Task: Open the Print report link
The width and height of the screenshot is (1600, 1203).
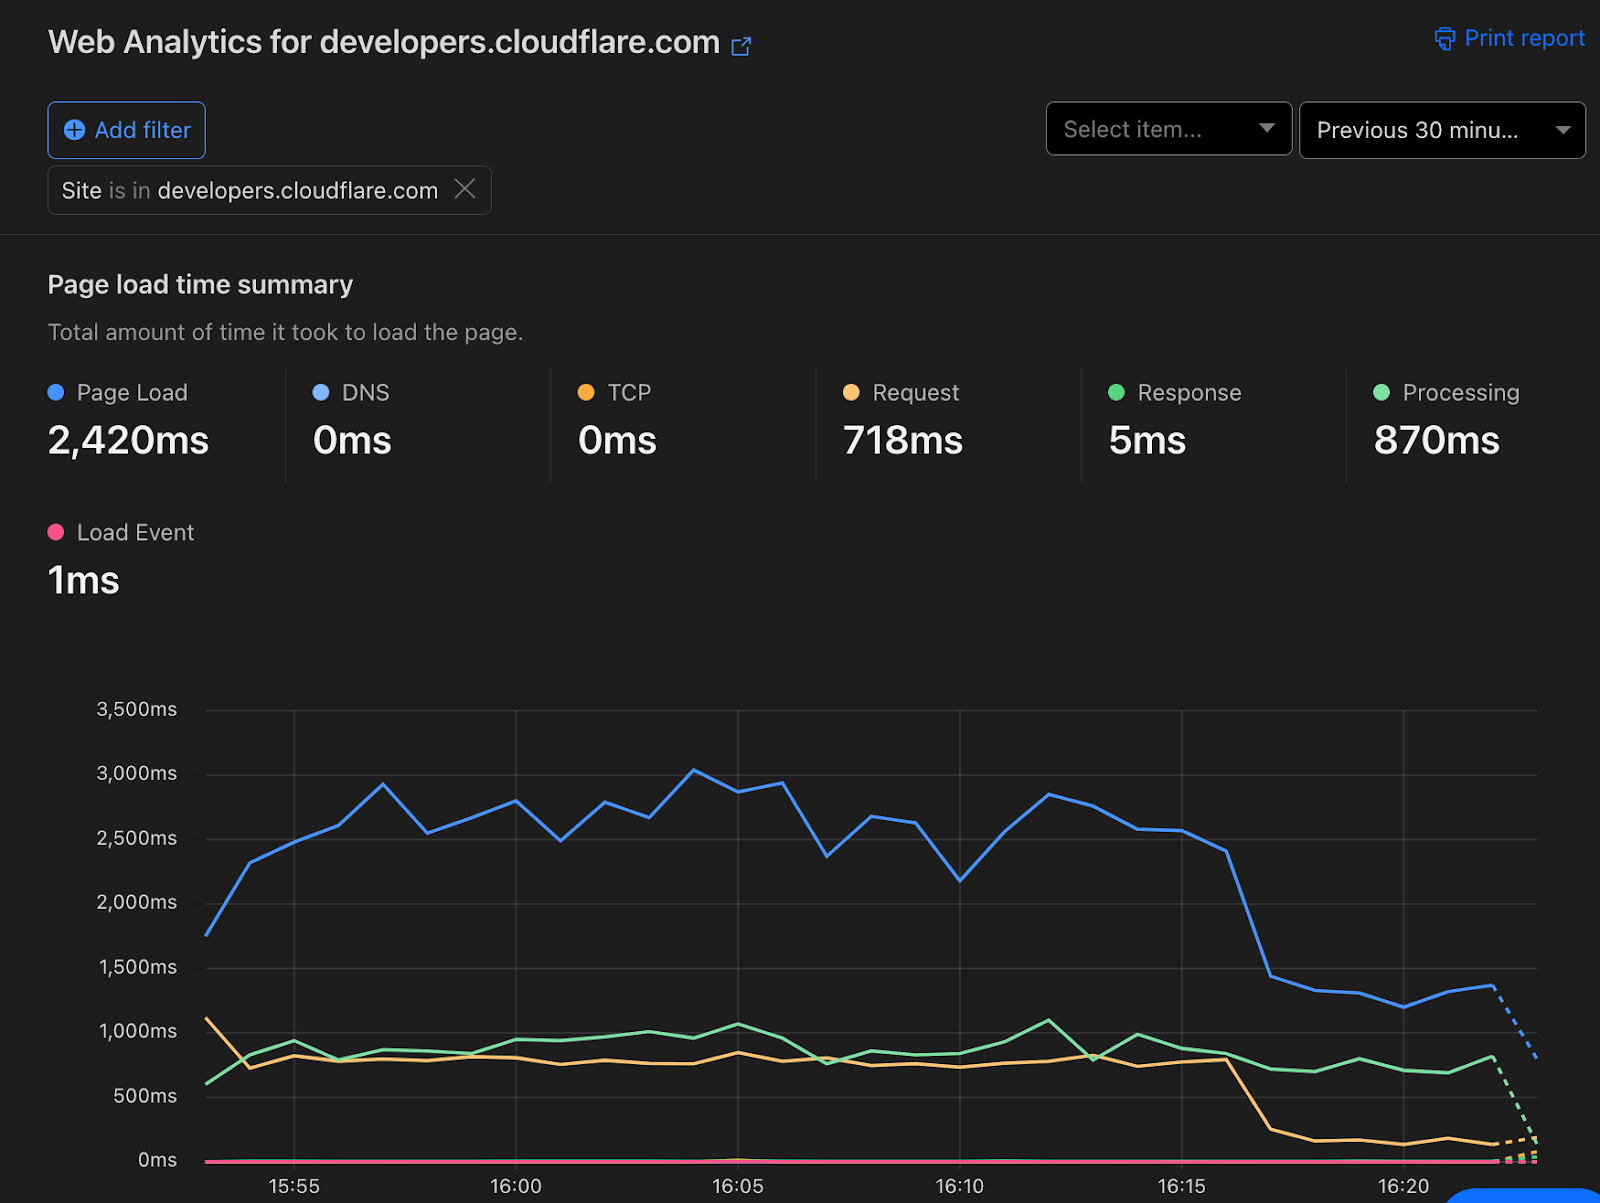Action: pyautogui.click(x=1510, y=38)
